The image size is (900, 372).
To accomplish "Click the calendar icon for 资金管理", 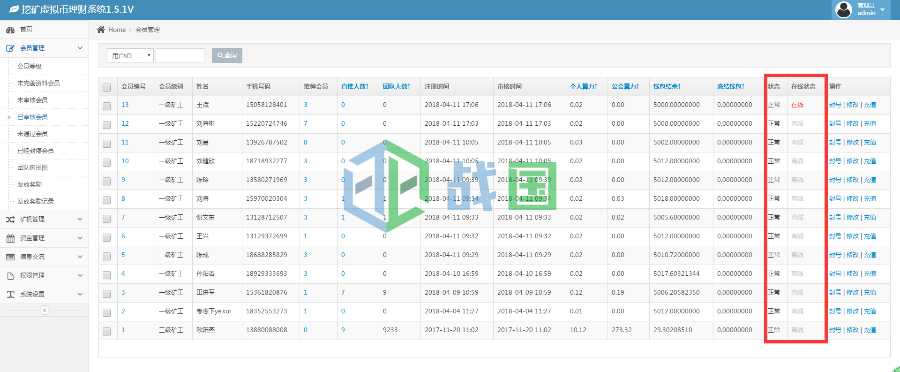I will [x=10, y=238].
